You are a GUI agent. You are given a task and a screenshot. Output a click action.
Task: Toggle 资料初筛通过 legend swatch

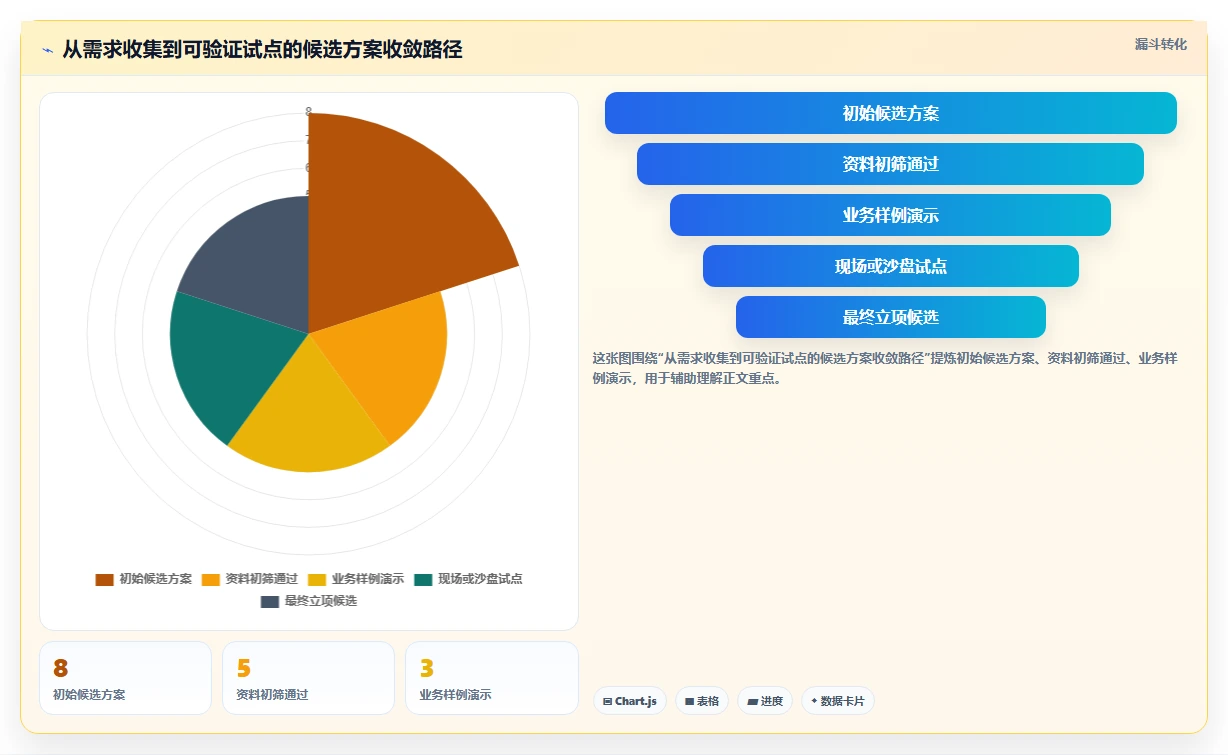[211, 579]
